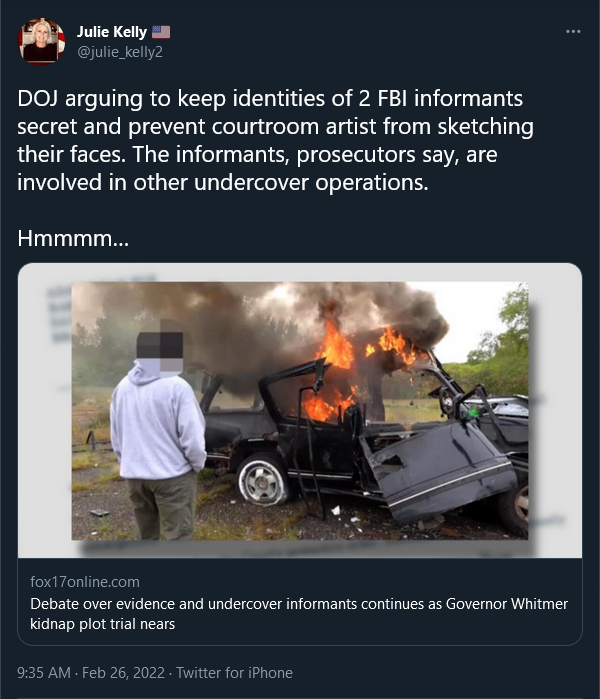Select the person in the gray hoodie
The image size is (600, 699).
tap(158, 430)
